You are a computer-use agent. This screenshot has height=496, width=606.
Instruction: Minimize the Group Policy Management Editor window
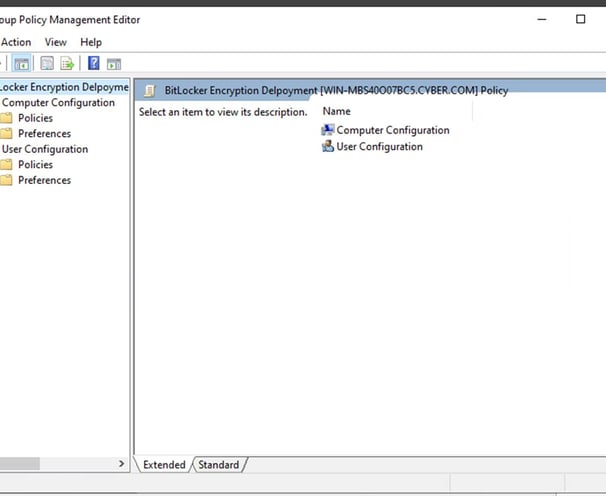tap(542, 19)
